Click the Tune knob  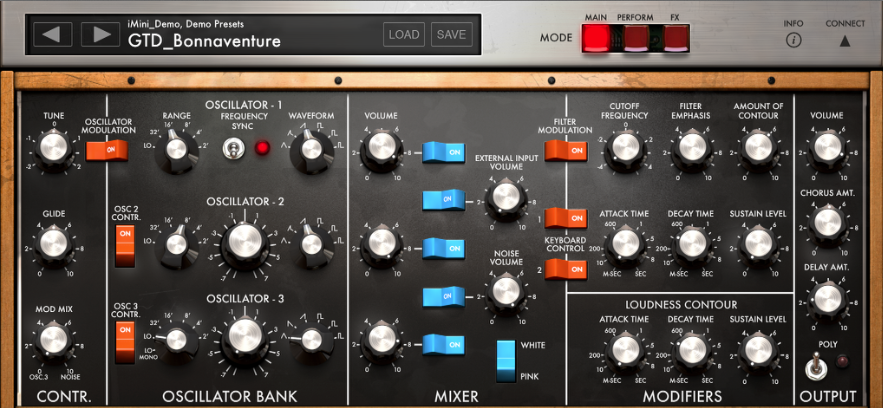54,147
